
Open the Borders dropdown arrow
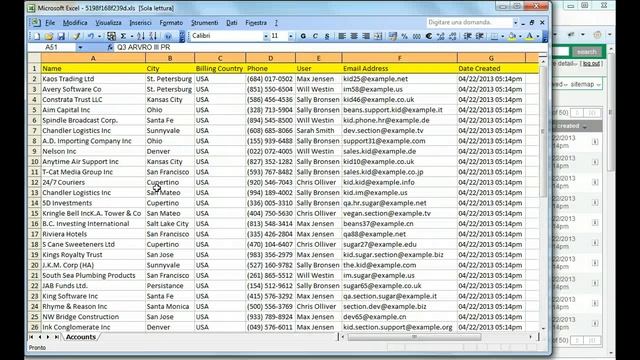(502, 36)
